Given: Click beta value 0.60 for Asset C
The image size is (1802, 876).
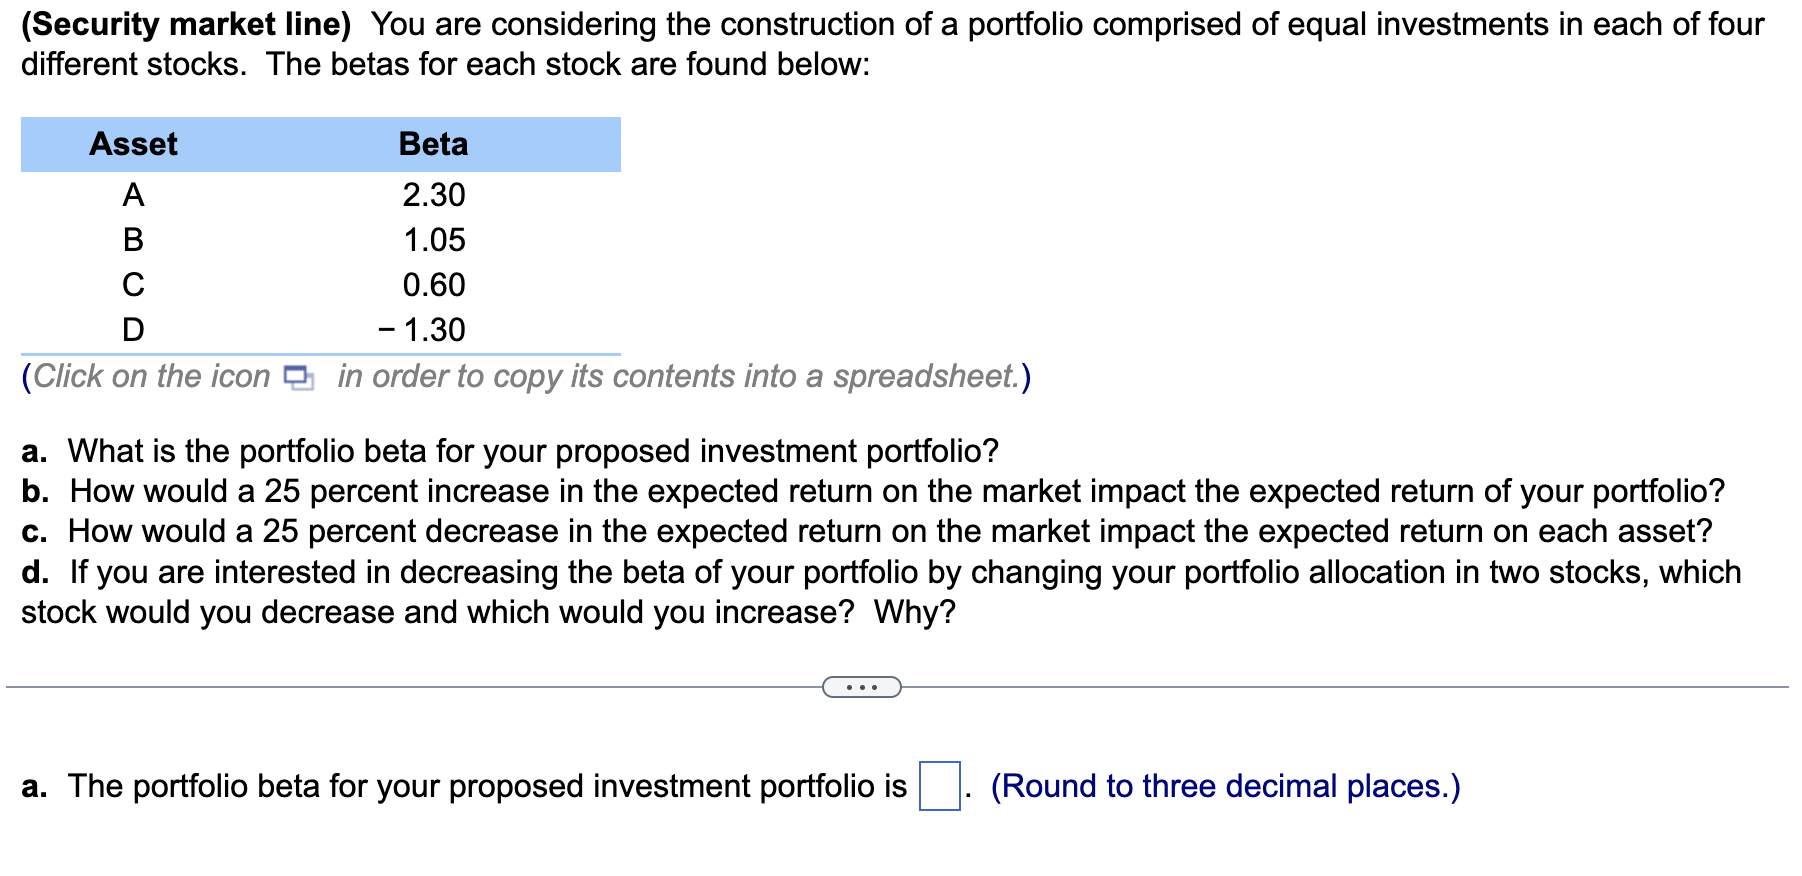Looking at the screenshot, I should (434, 285).
